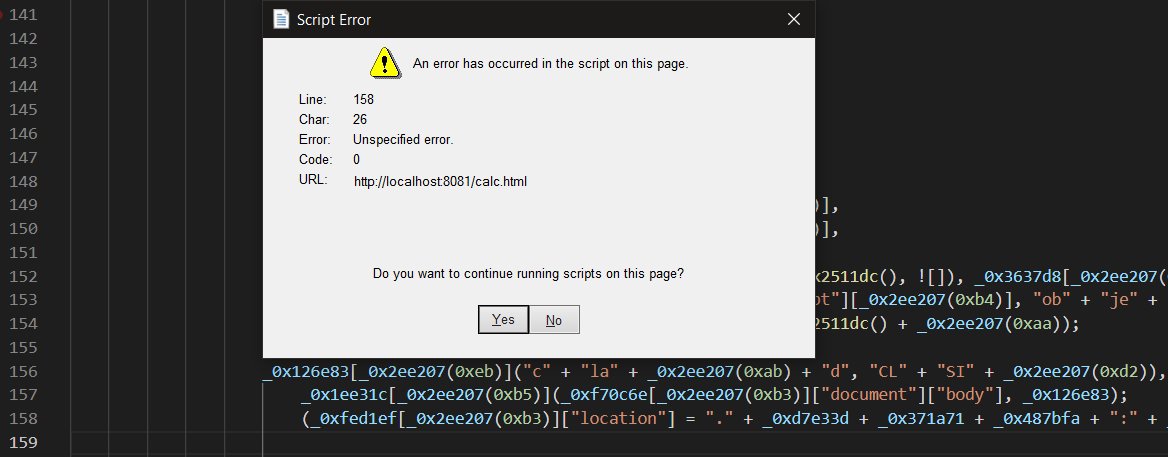Screen dimensions: 1168x457
Task: Click Yes to continue running scripts
Action: (503, 319)
